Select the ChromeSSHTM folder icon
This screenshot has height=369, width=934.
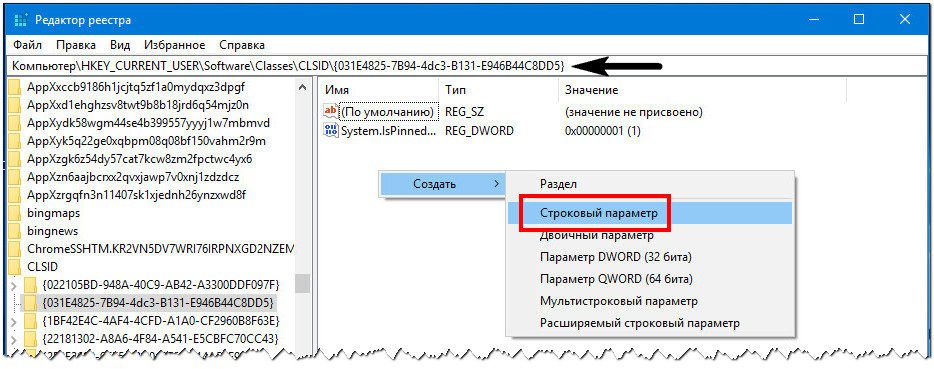(x=14, y=248)
